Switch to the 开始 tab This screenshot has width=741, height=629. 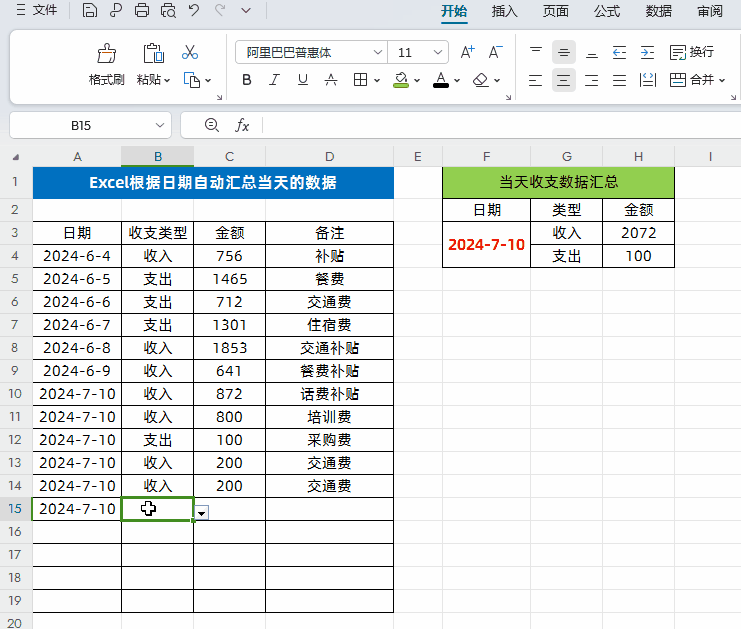click(x=454, y=11)
